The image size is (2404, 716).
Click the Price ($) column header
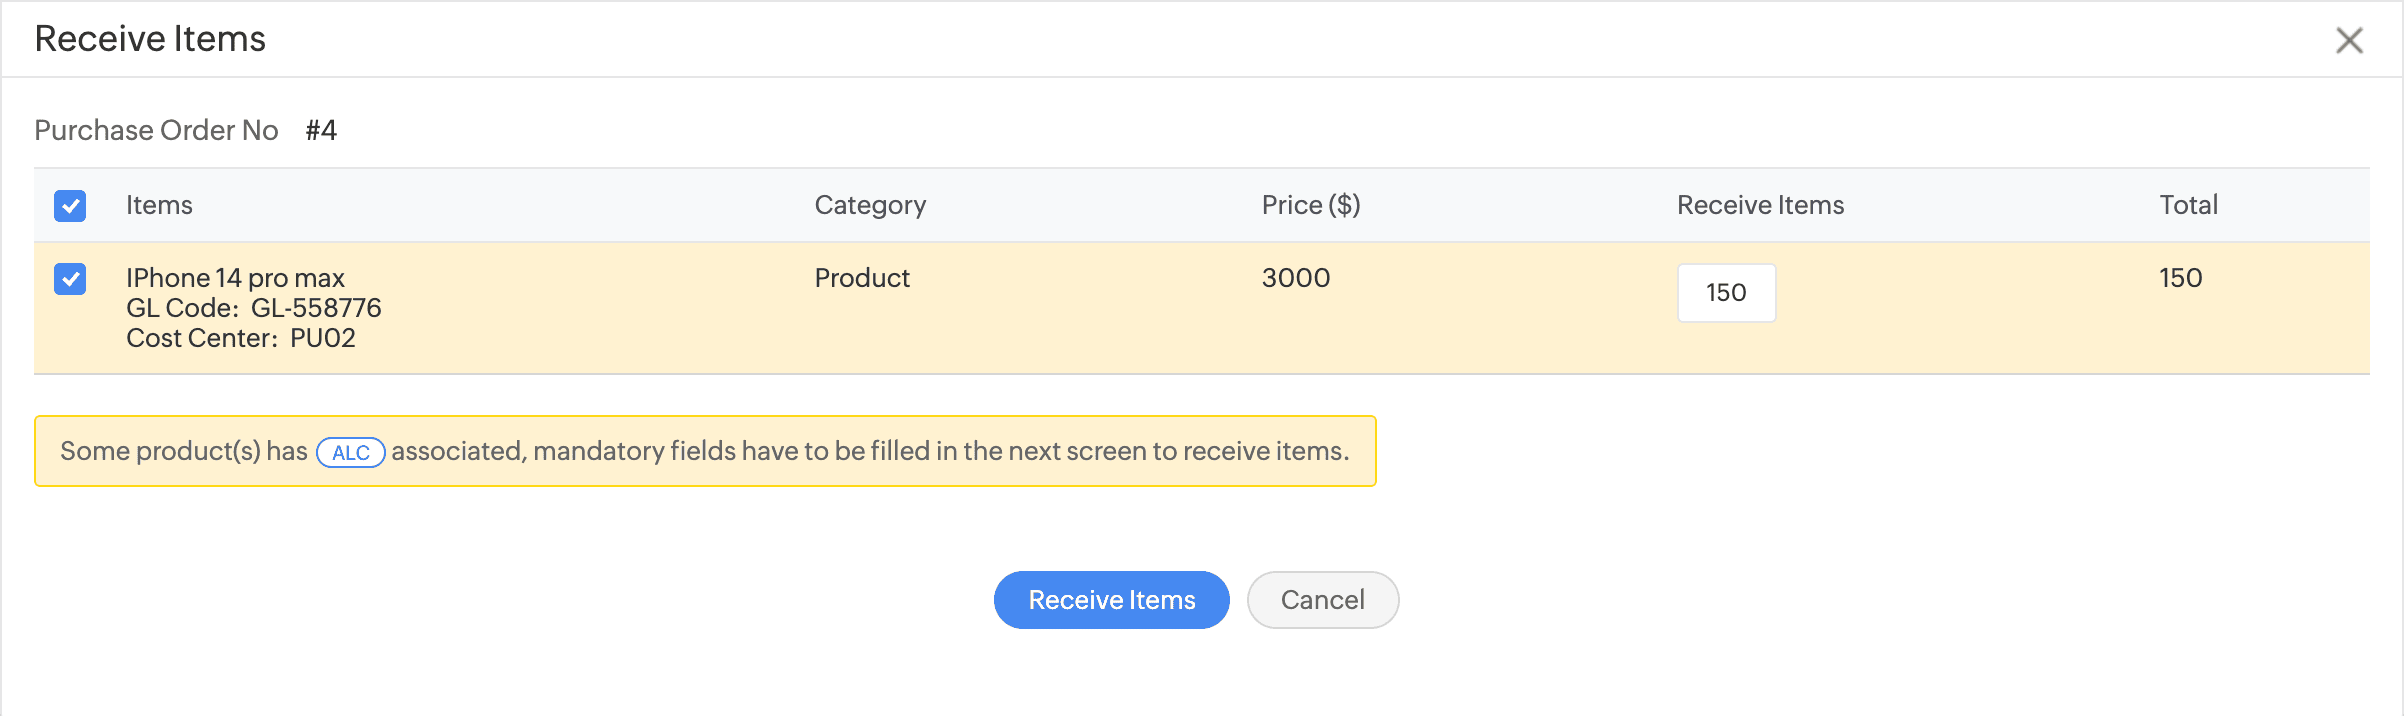click(x=1310, y=205)
